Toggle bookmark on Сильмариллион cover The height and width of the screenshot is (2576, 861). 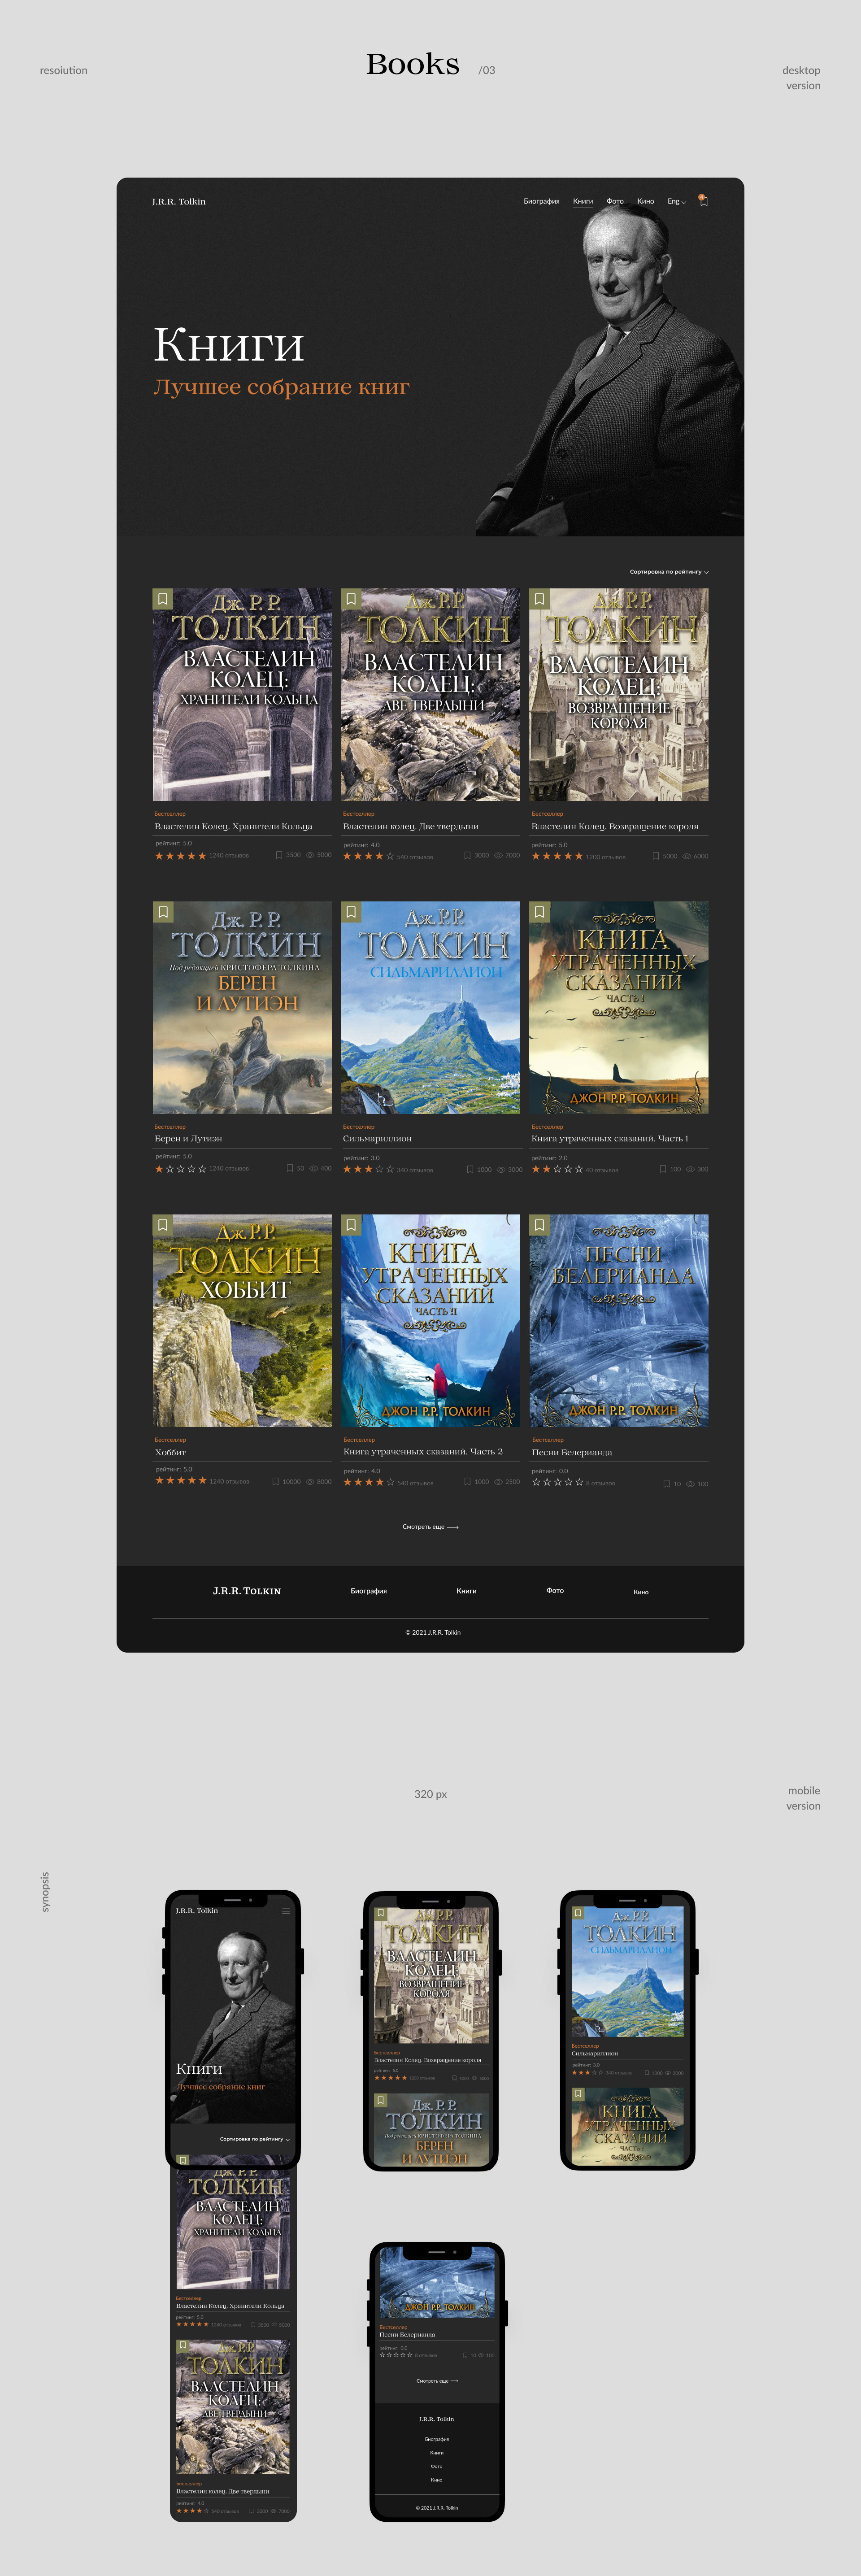click(351, 912)
